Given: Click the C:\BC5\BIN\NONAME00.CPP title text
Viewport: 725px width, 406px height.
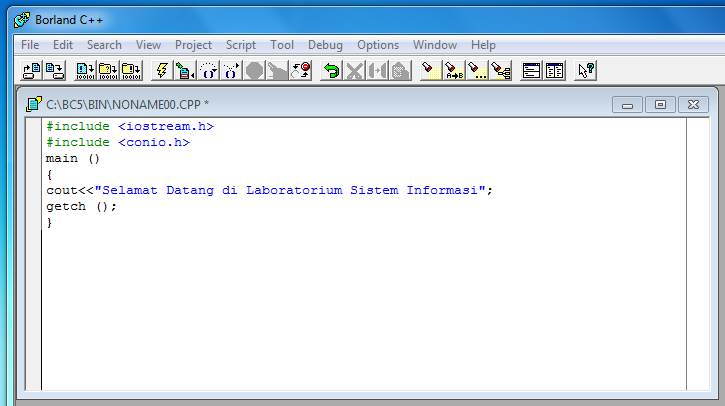Looking at the screenshot, I should click(128, 105).
